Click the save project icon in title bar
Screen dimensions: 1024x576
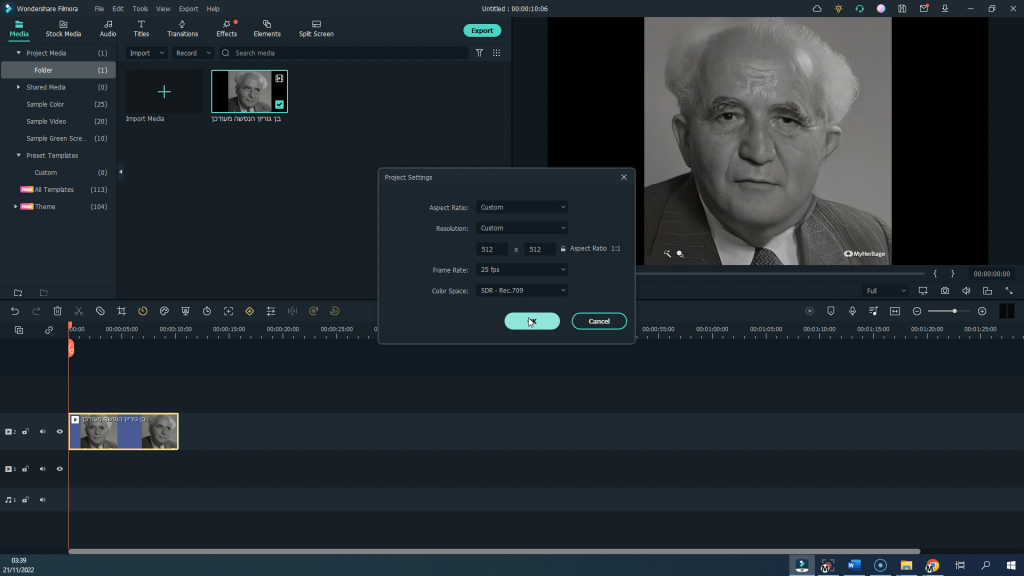(902, 8)
